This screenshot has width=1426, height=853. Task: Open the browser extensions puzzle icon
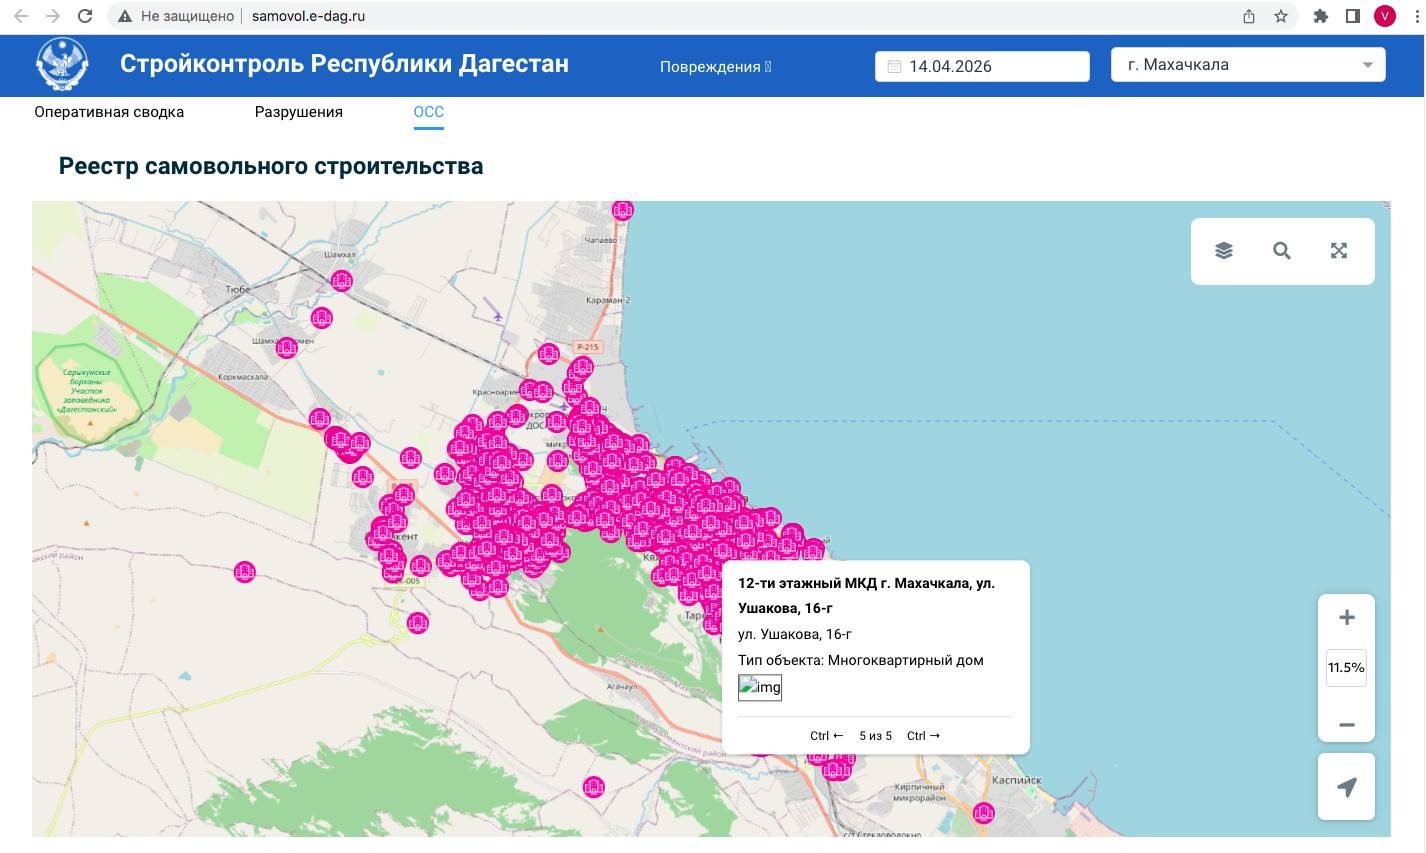point(1320,16)
